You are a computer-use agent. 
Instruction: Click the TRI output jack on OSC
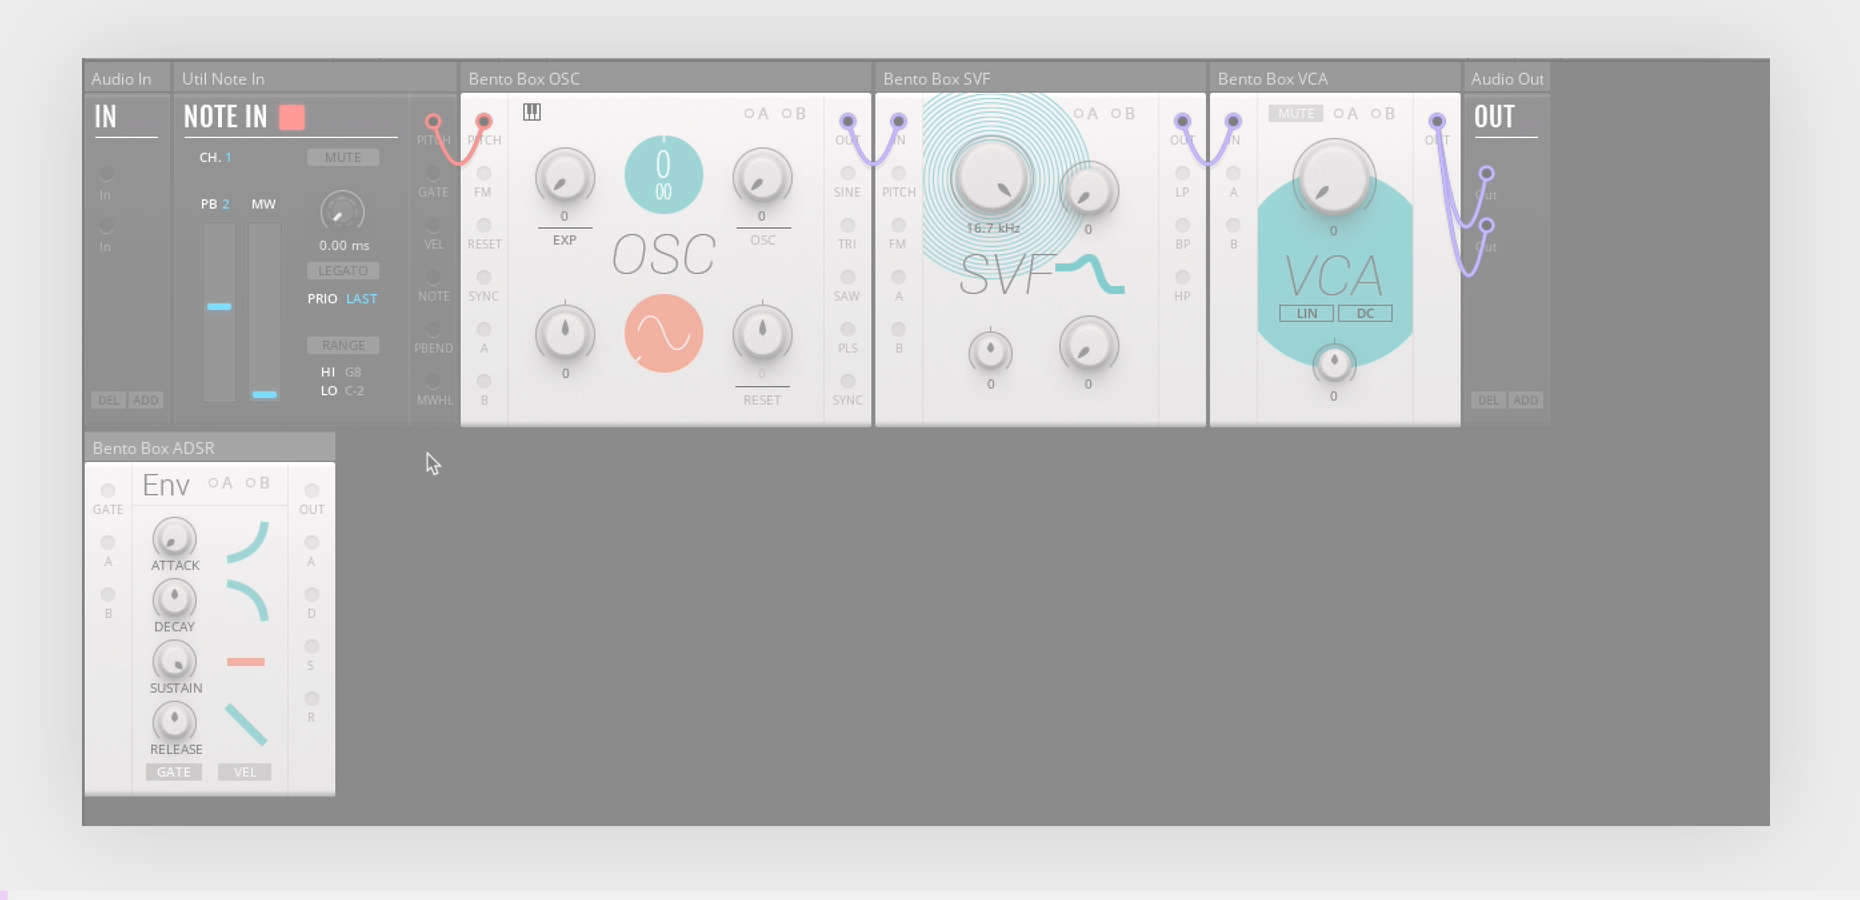848,226
